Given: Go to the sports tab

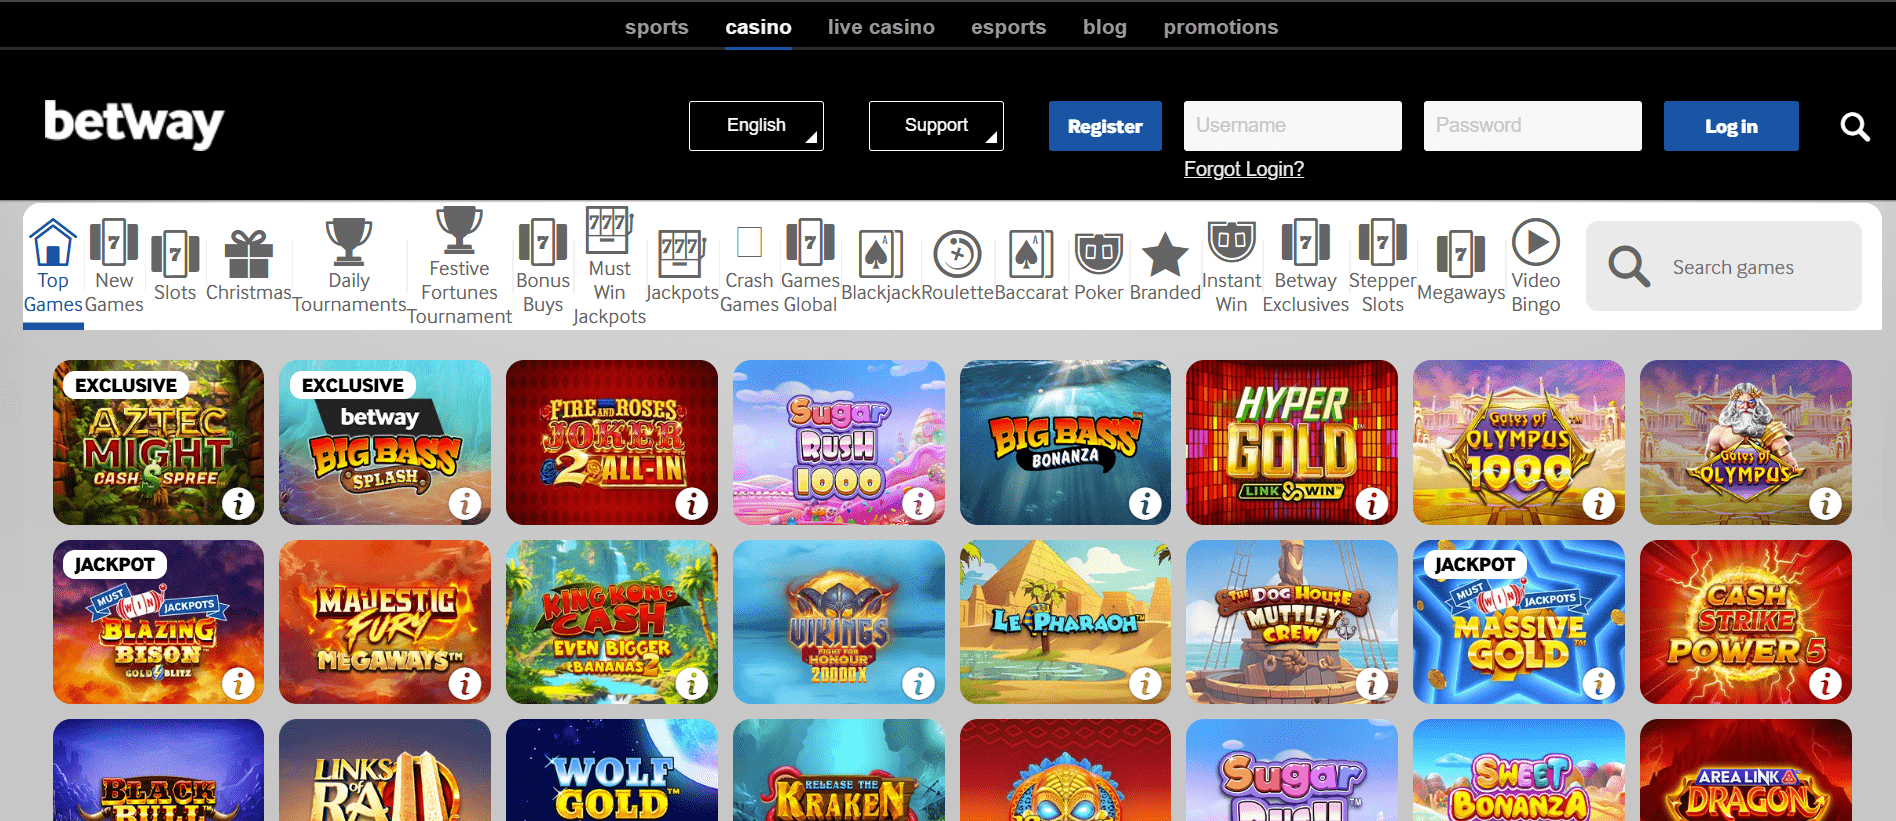Looking at the screenshot, I should [x=656, y=27].
